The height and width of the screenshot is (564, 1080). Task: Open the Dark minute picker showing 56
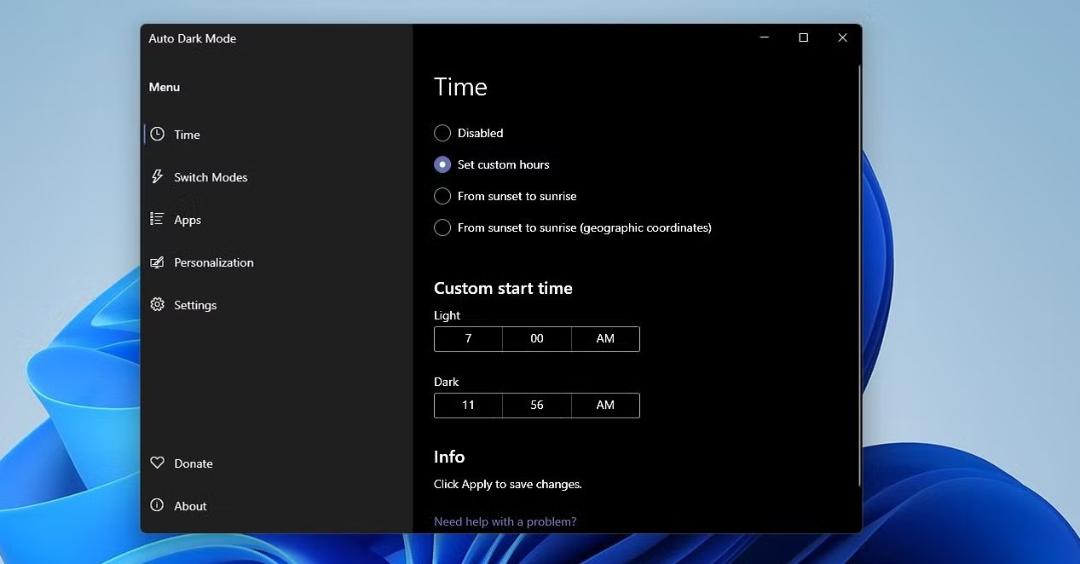(x=537, y=406)
